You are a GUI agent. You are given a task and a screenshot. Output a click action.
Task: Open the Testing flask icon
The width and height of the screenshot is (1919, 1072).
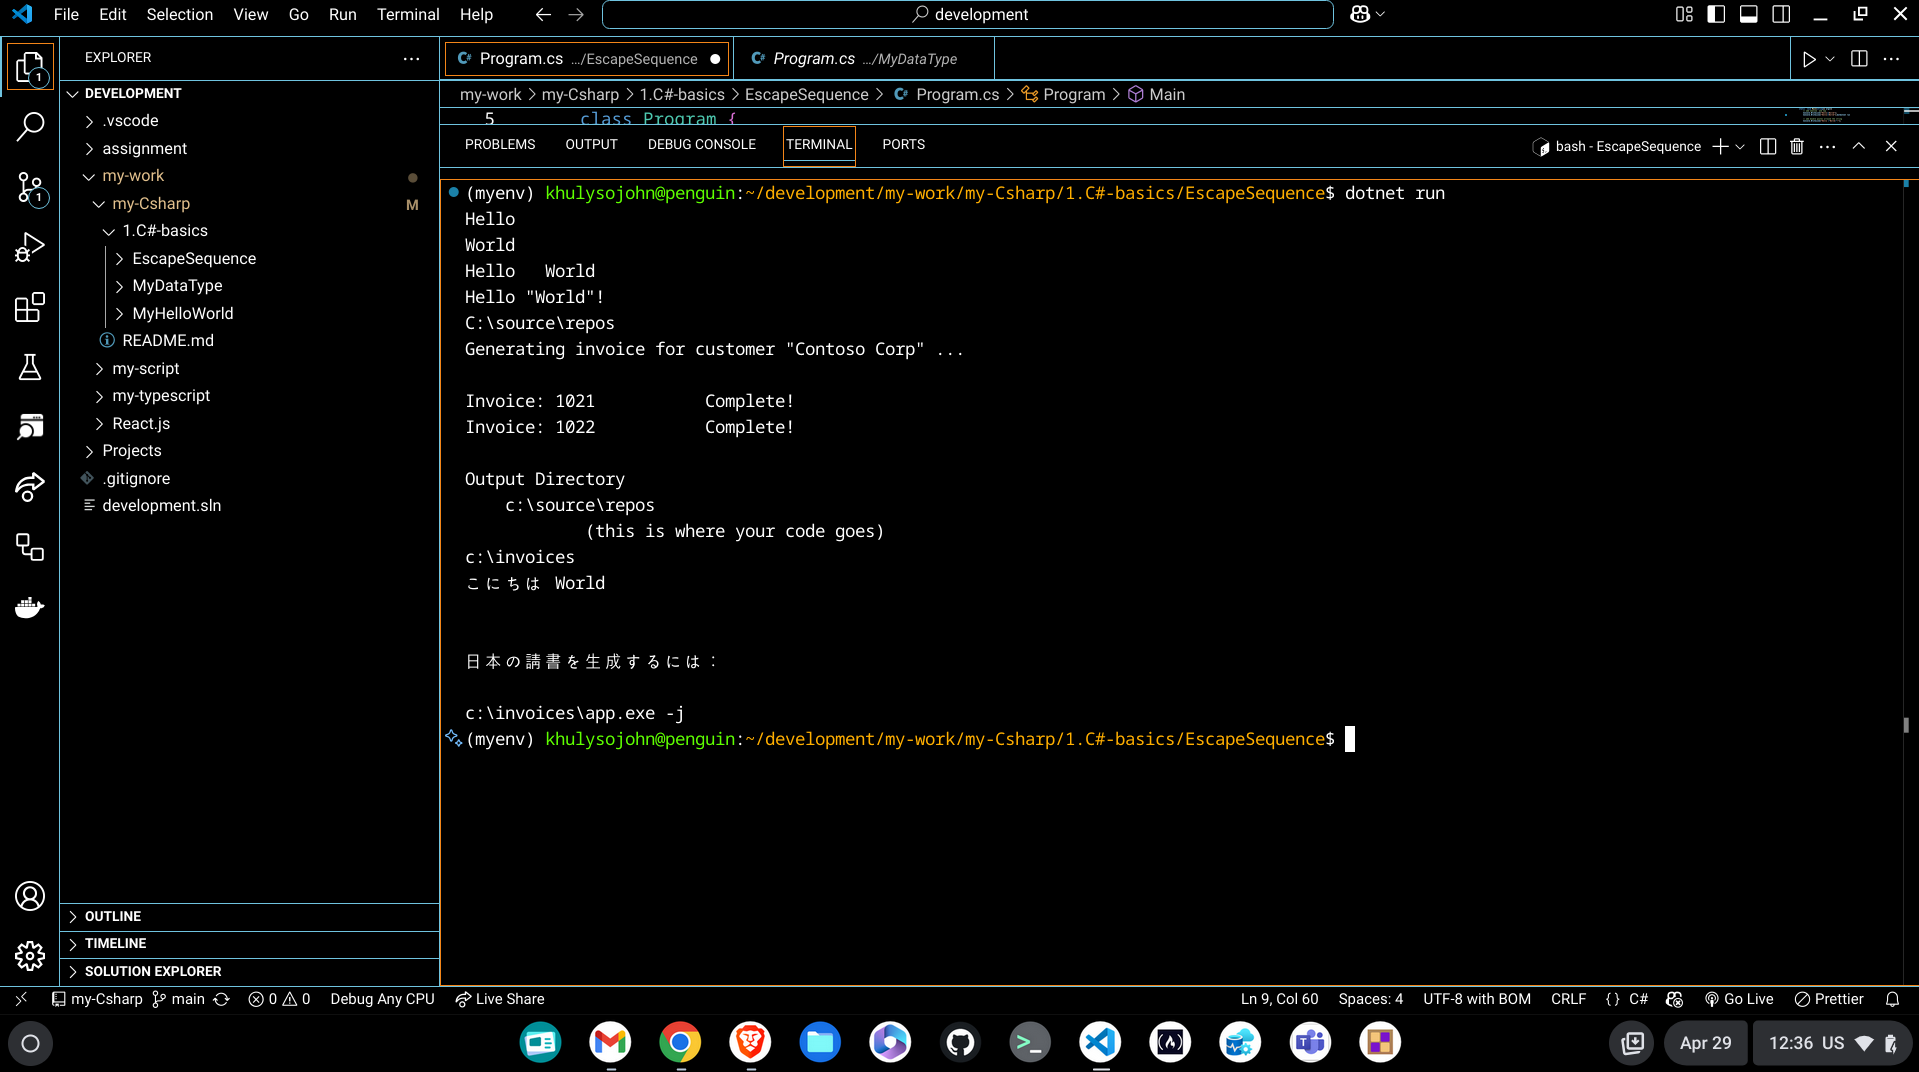pyautogui.click(x=30, y=367)
